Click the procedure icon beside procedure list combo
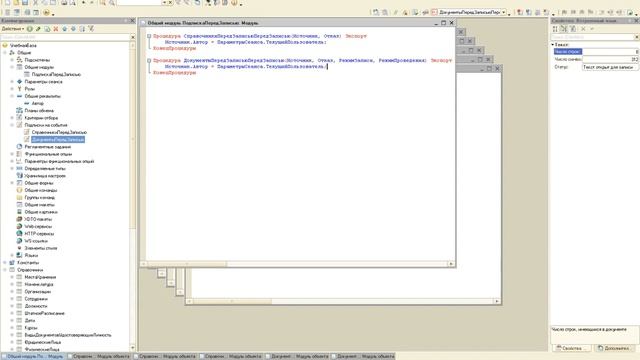Viewport: 640px width, 360px height. tap(434, 13)
